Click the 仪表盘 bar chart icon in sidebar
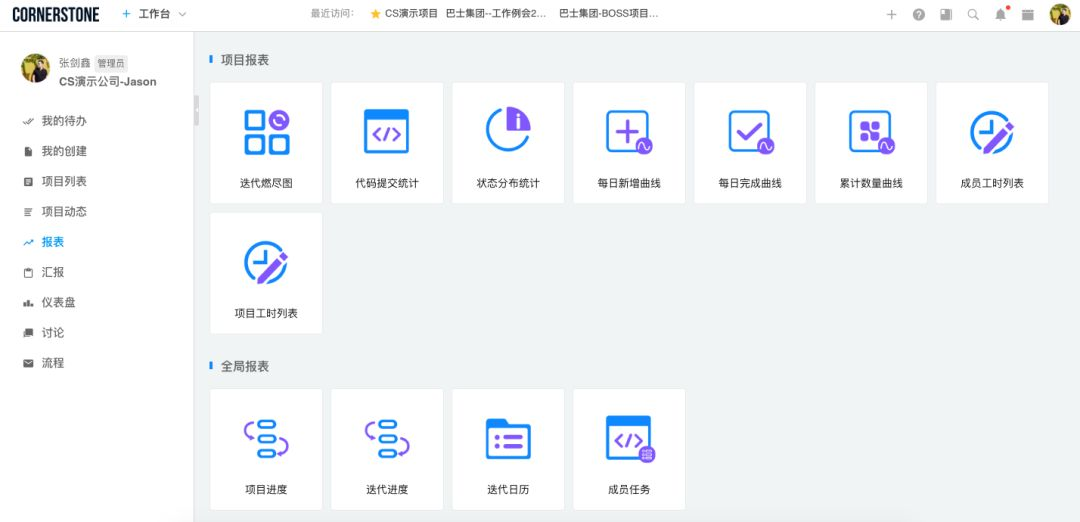 click(28, 303)
